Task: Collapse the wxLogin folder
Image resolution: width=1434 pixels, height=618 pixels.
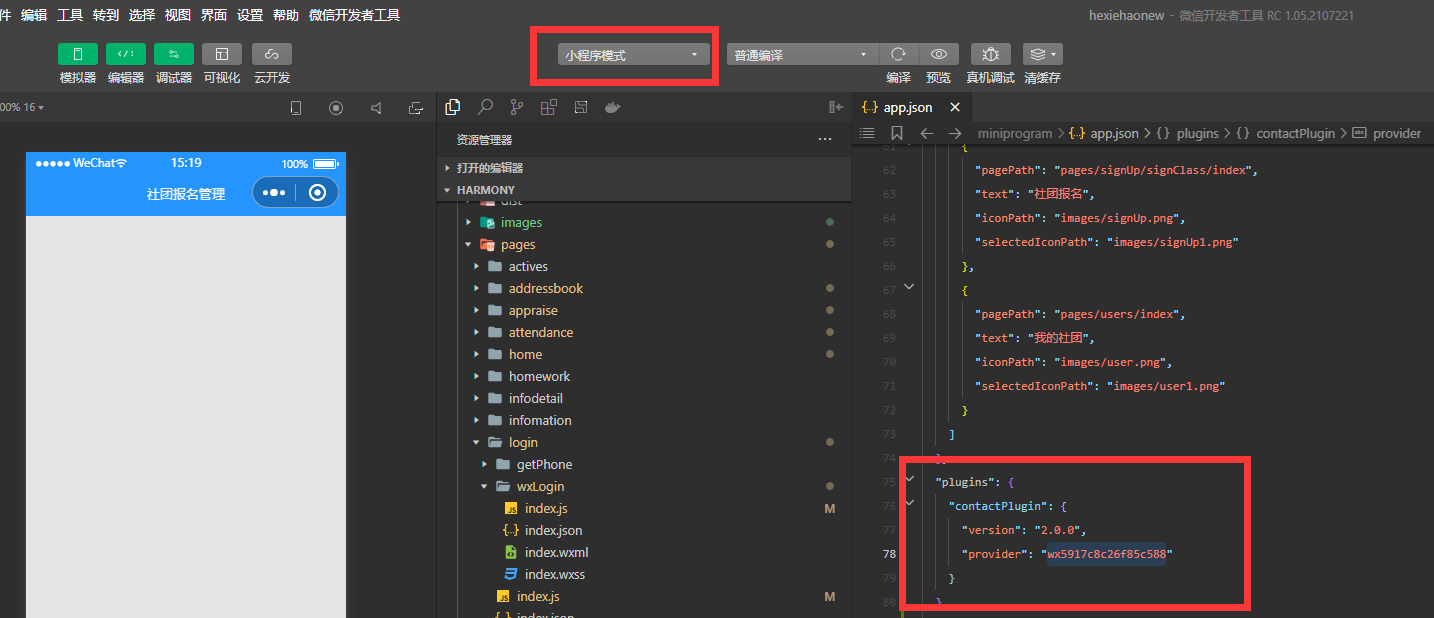Action: (644, 486)
